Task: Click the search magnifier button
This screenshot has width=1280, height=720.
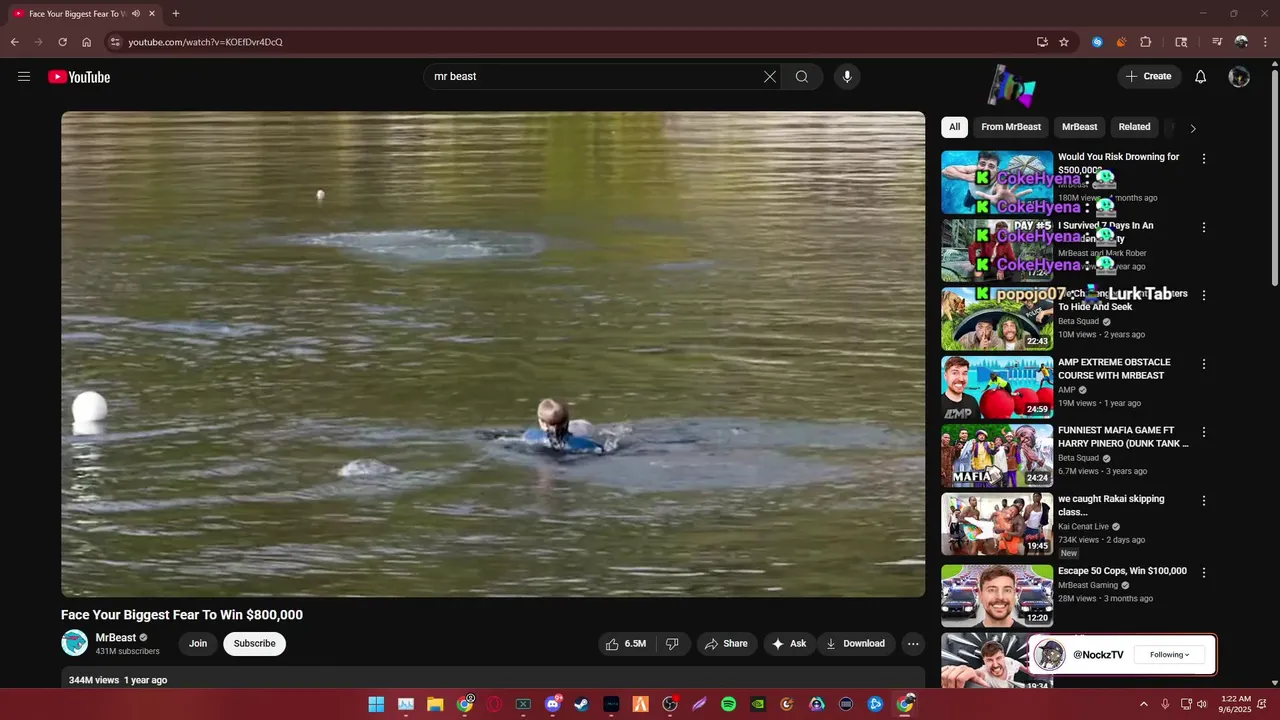Action: tap(802, 77)
